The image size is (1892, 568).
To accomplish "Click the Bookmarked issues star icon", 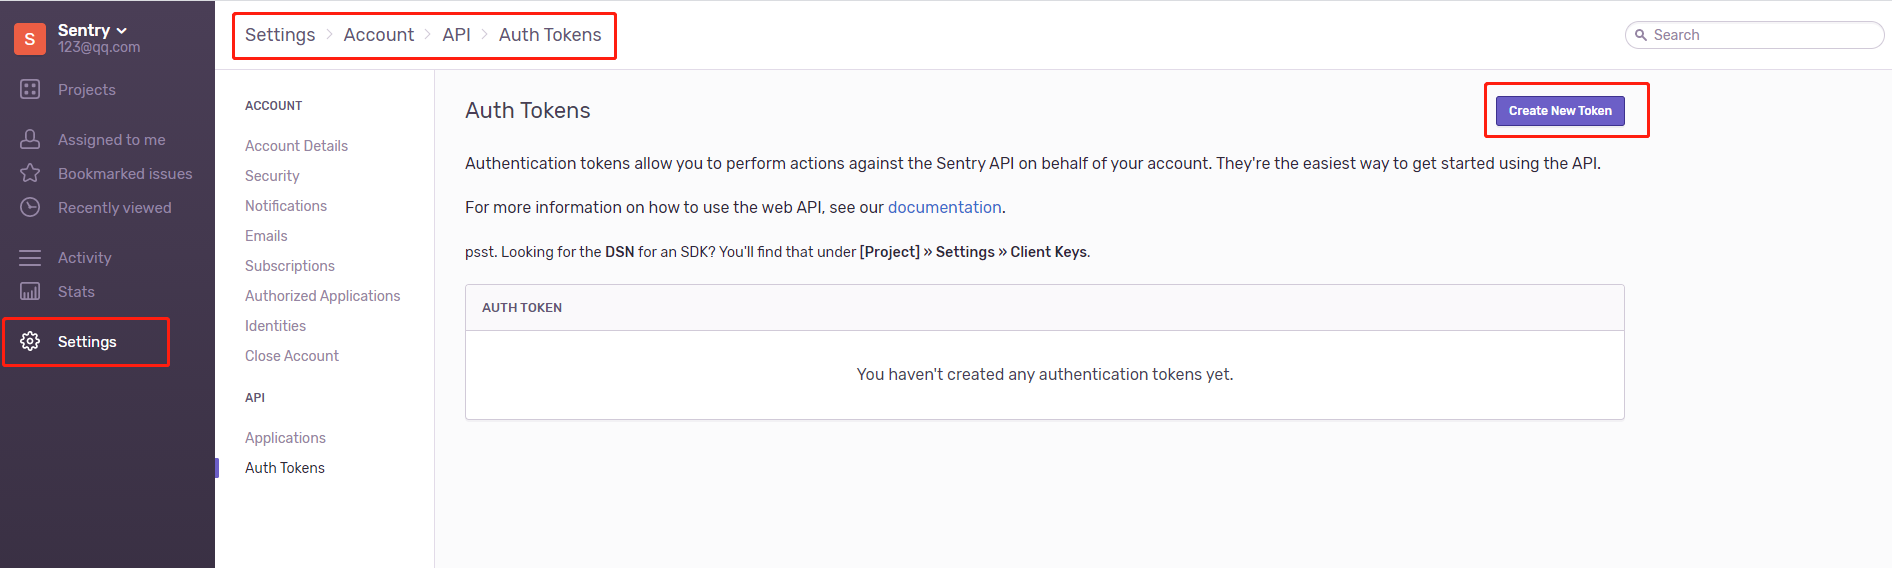I will 30,173.
